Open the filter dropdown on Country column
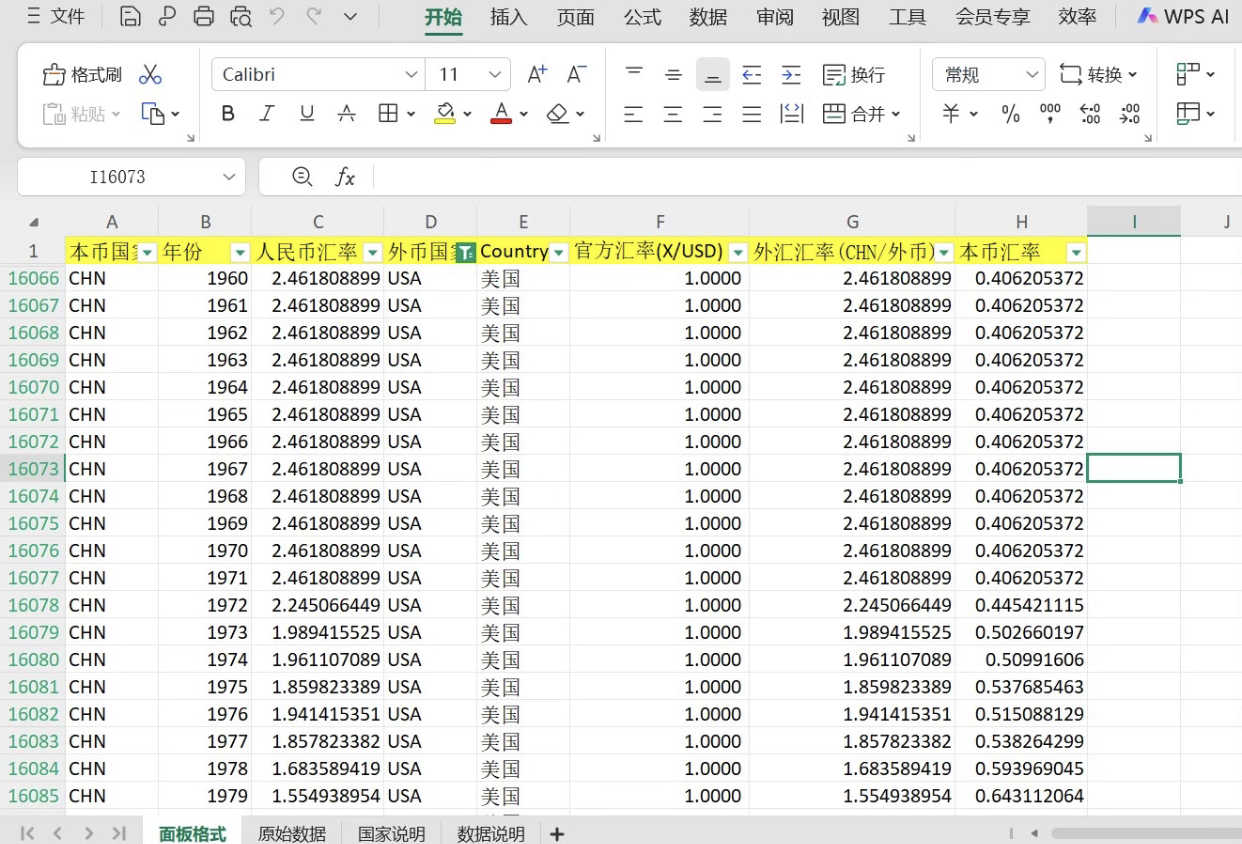 (558, 251)
